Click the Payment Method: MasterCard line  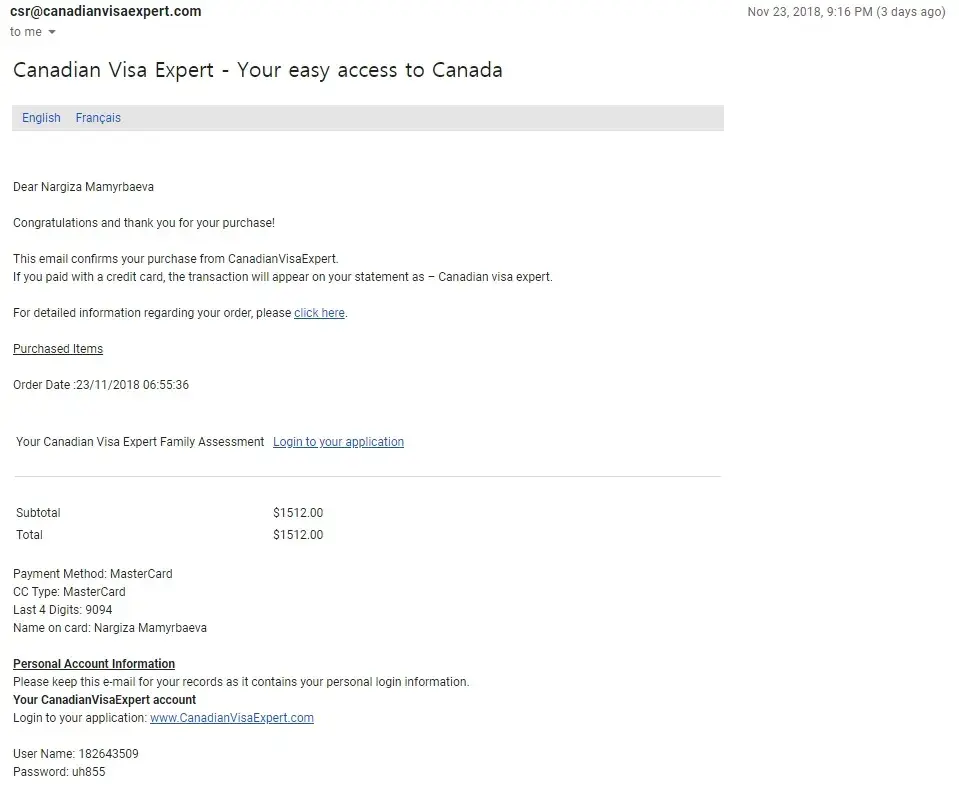pyautogui.click(x=93, y=574)
